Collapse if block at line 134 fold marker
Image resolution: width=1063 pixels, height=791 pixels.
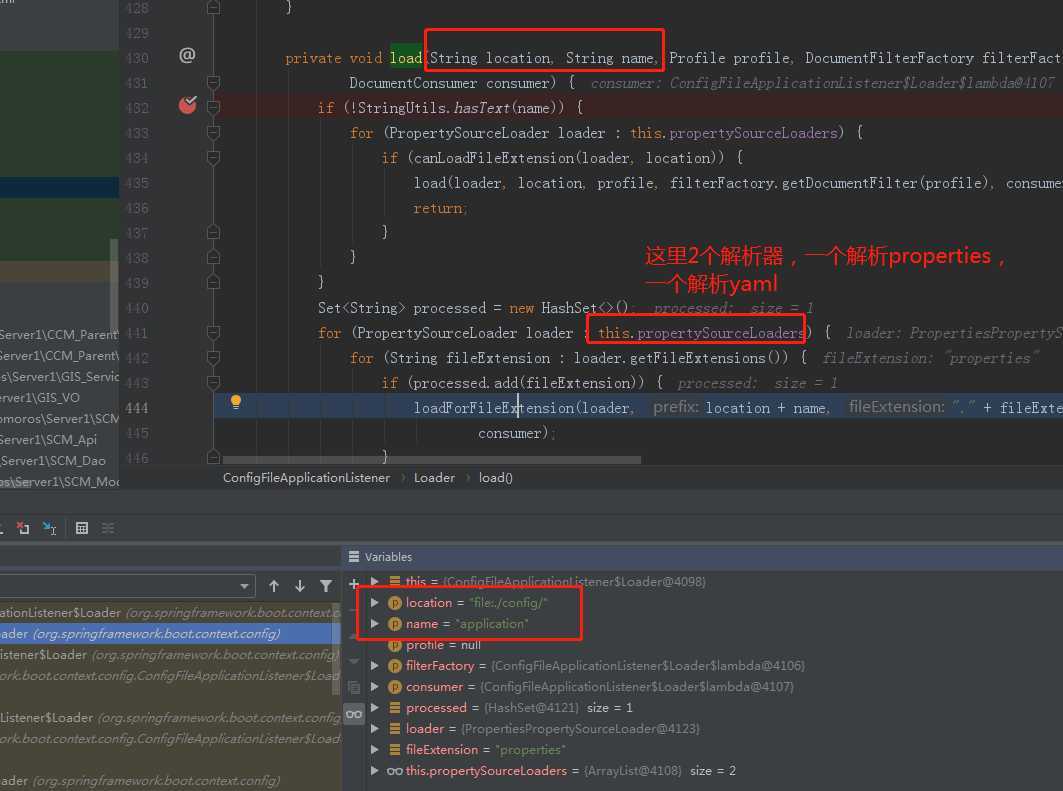tap(213, 158)
